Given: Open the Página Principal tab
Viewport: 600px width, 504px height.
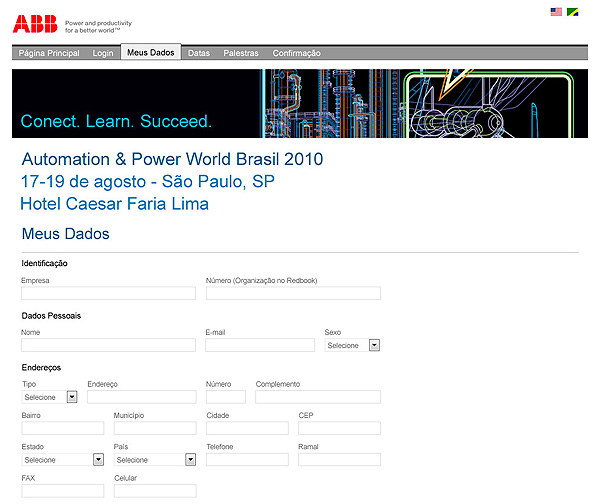Looking at the screenshot, I should [49, 53].
